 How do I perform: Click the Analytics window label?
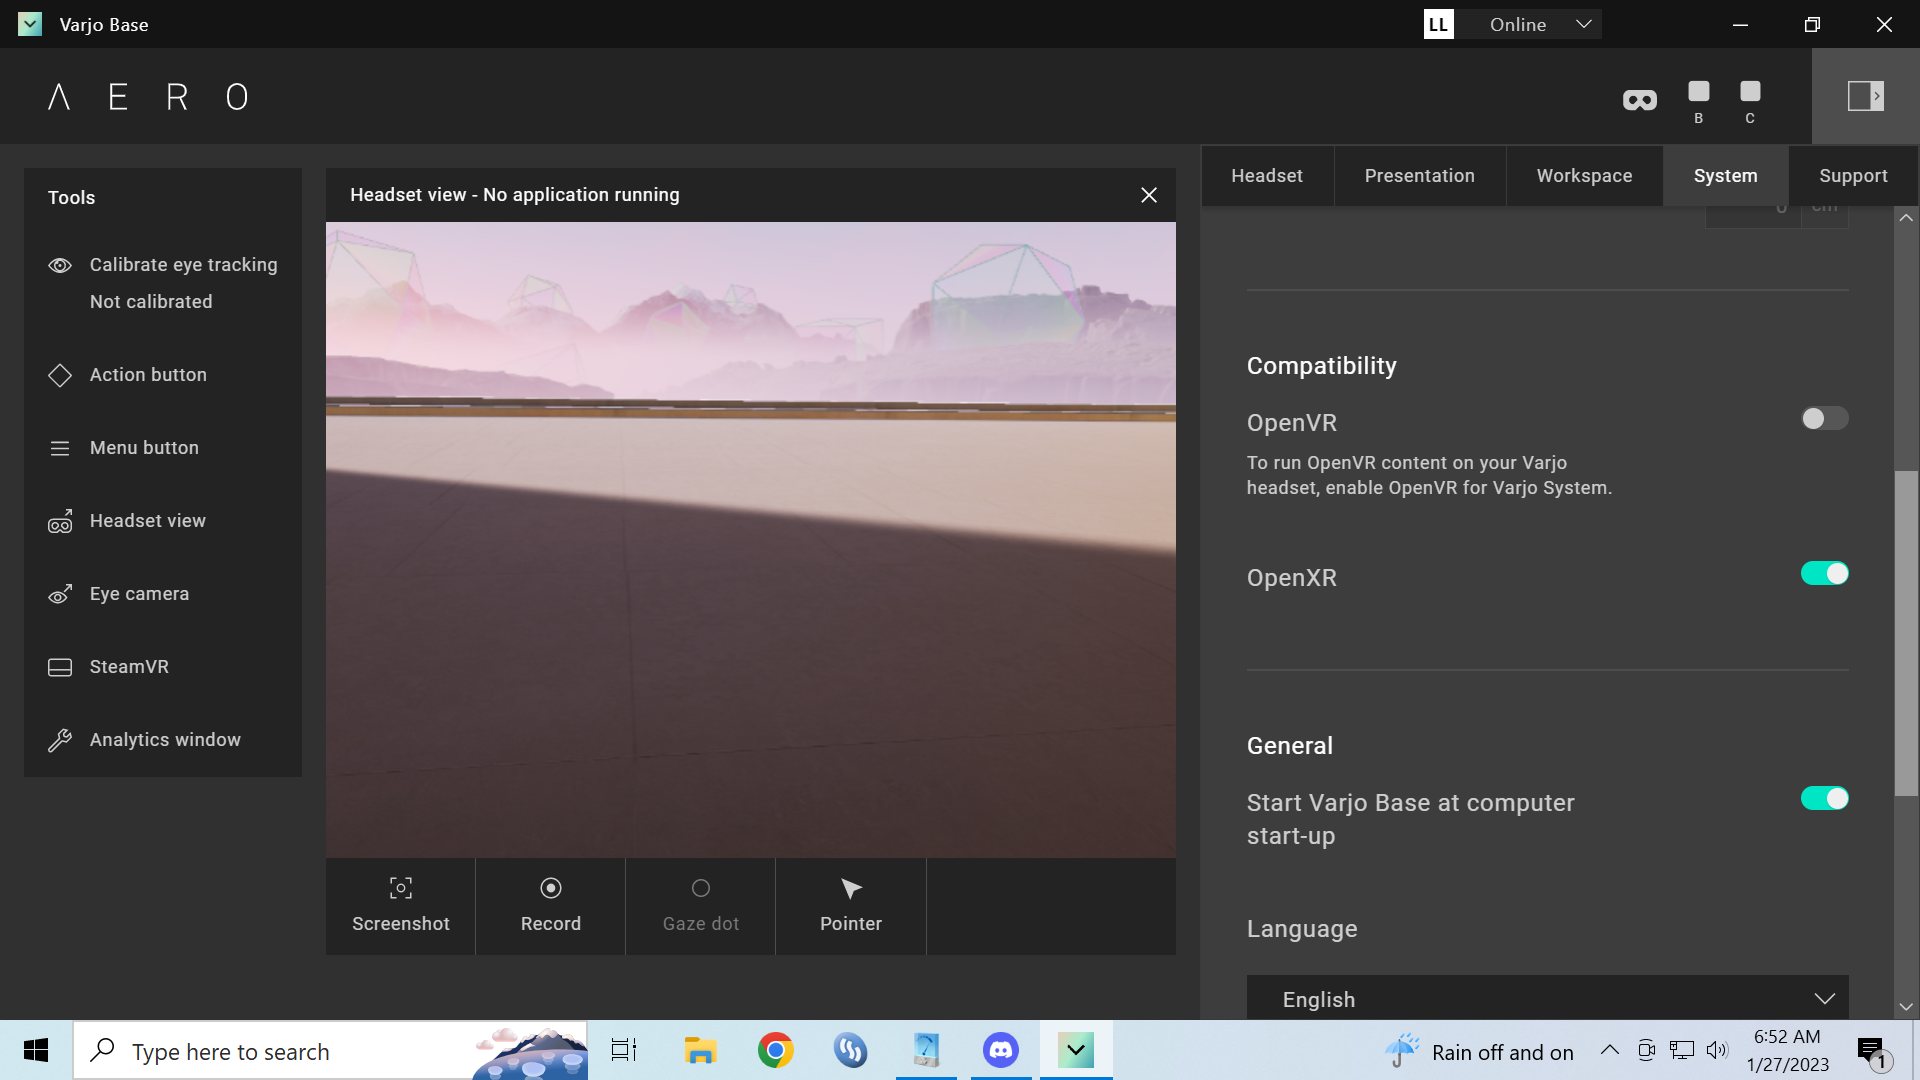(165, 740)
